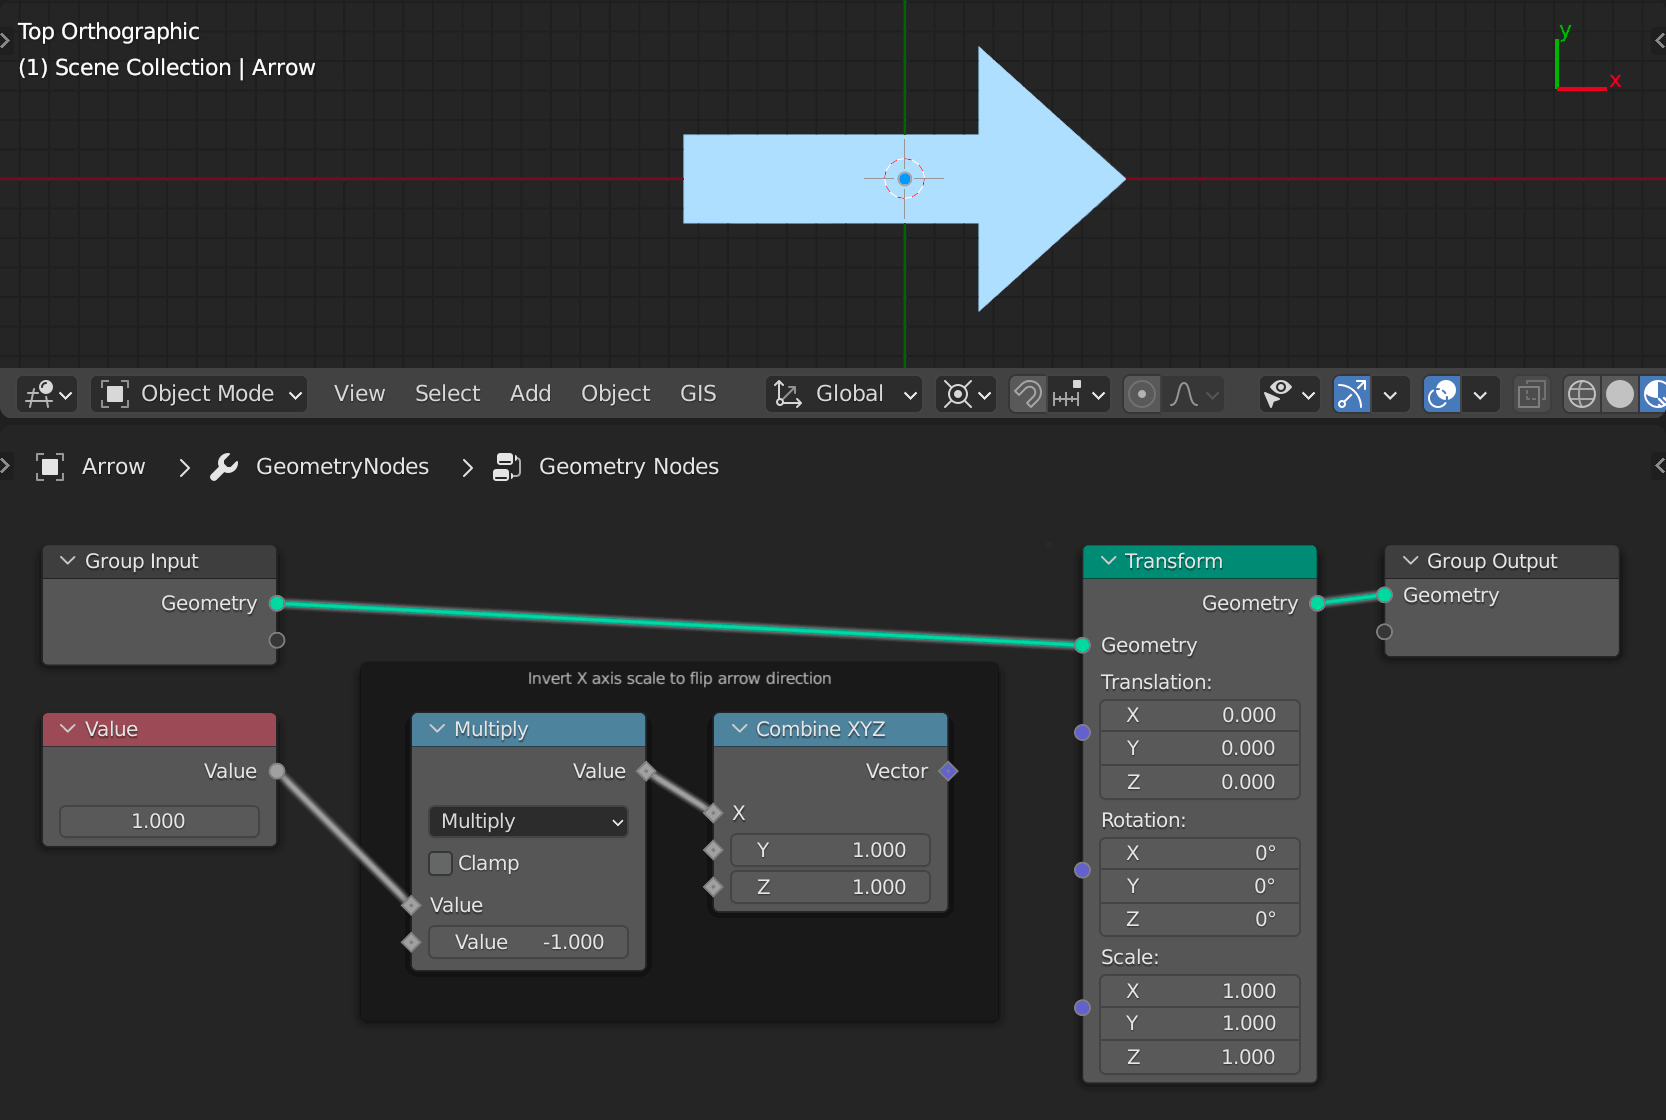Collapse the Combine XYZ node header

click(x=739, y=729)
